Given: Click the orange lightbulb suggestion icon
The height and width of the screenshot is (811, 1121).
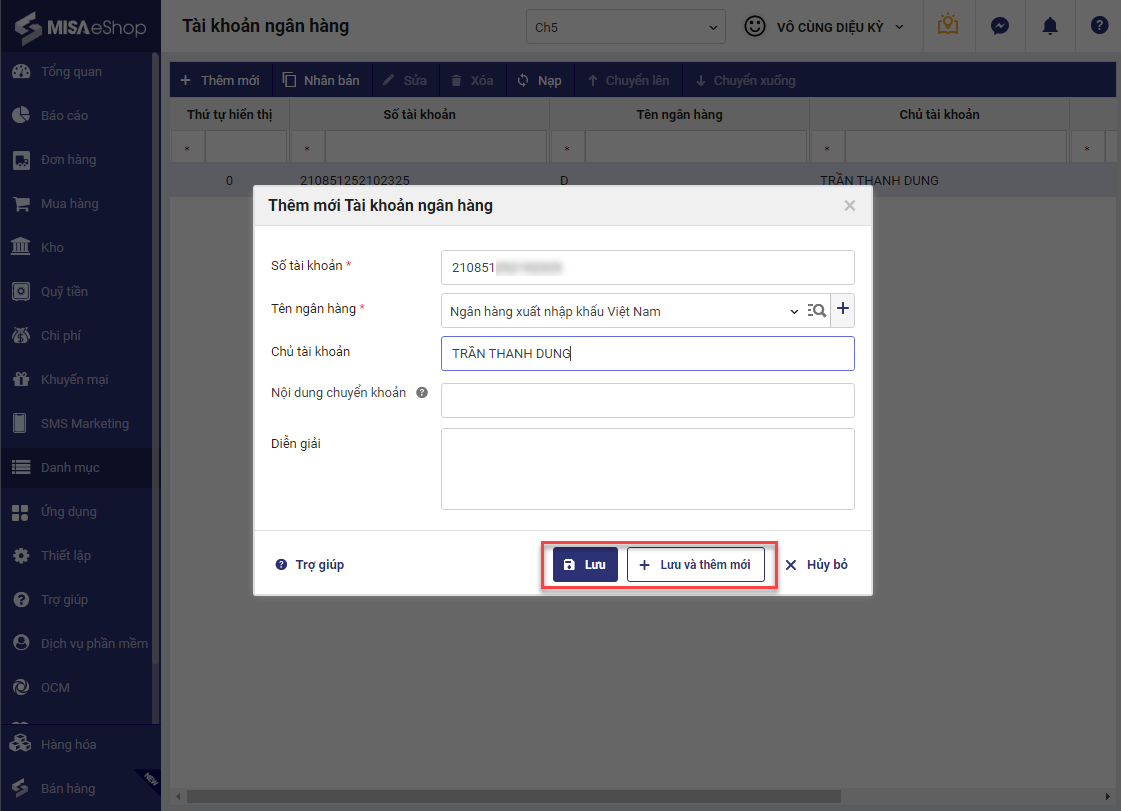Looking at the screenshot, I should tap(948, 25).
